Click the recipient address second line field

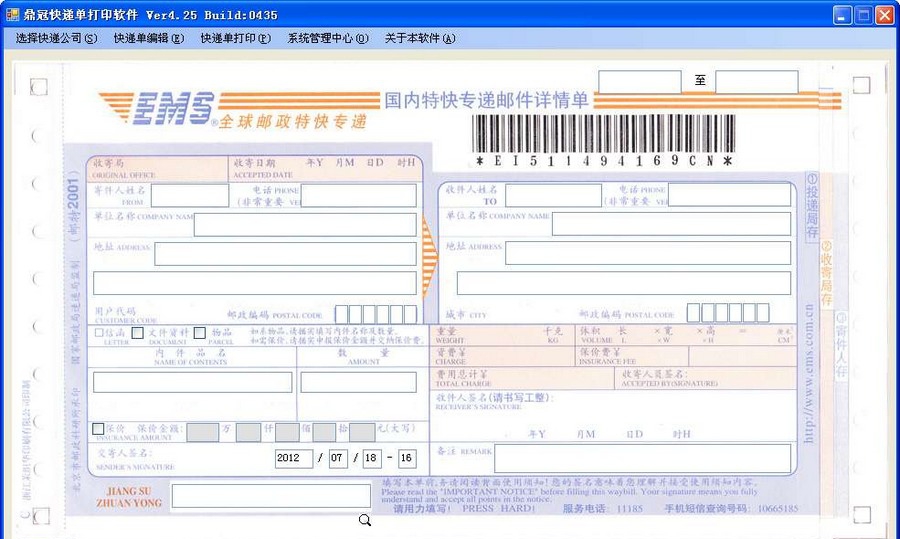pyautogui.click(x=624, y=284)
